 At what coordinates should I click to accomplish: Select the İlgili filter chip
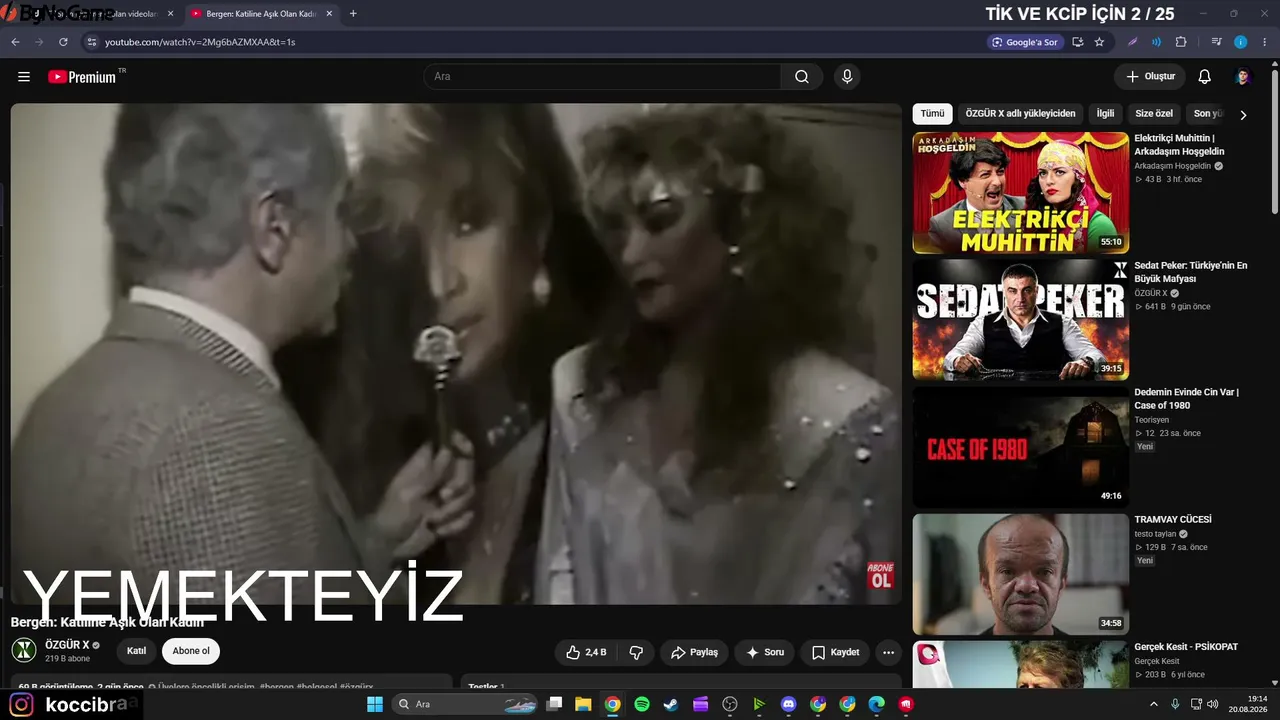click(1105, 114)
